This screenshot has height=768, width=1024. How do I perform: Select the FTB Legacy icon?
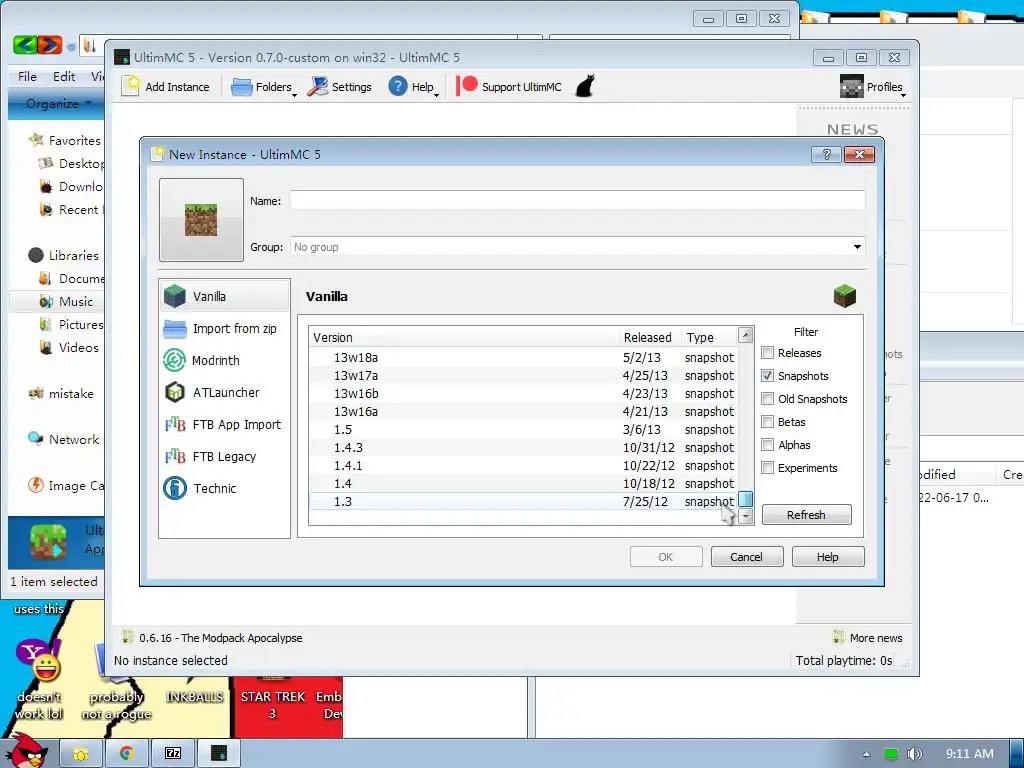click(175, 456)
